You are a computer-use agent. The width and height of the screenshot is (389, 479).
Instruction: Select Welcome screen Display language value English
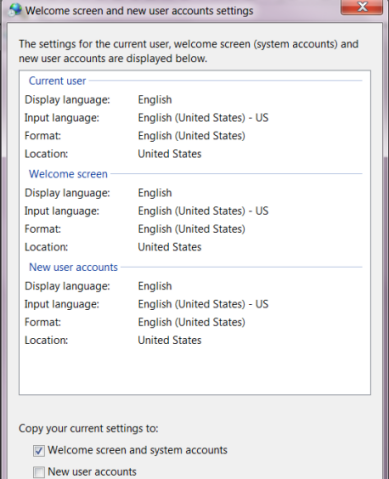point(155,193)
